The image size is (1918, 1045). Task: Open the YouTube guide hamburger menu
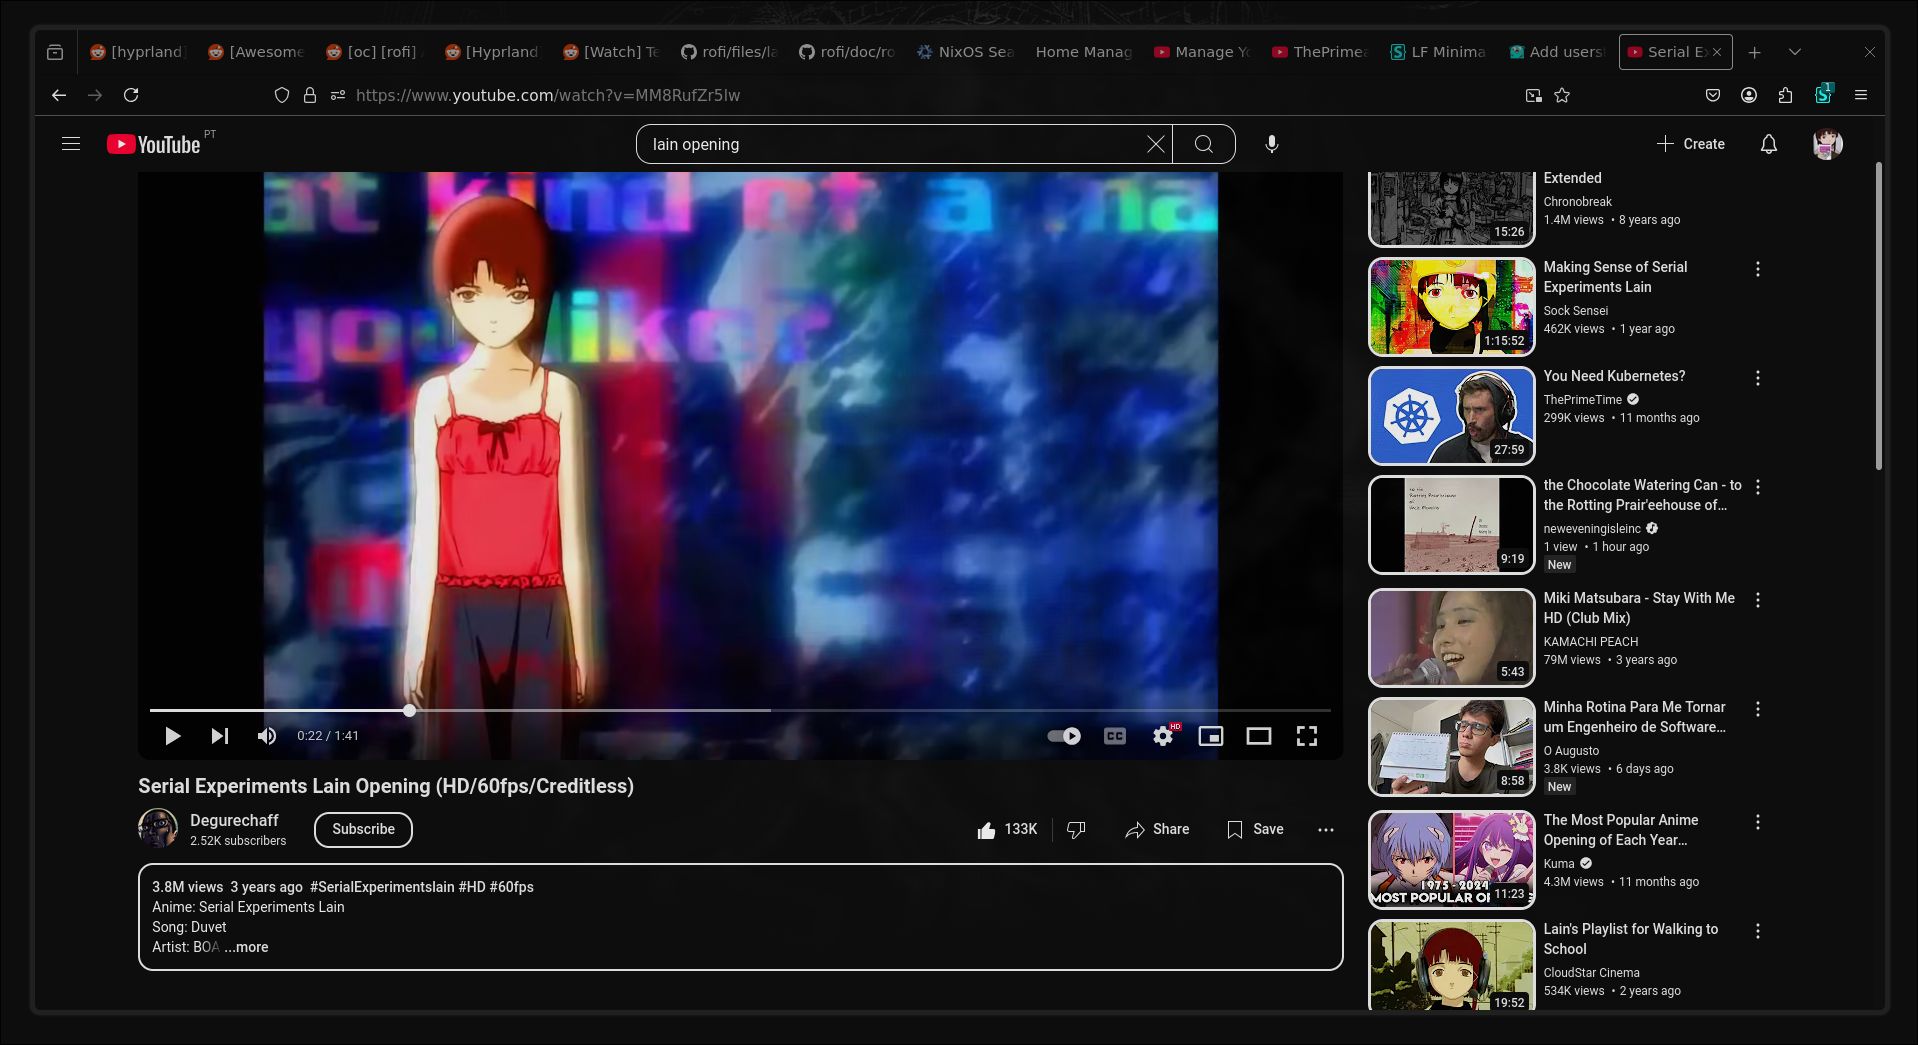point(71,144)
